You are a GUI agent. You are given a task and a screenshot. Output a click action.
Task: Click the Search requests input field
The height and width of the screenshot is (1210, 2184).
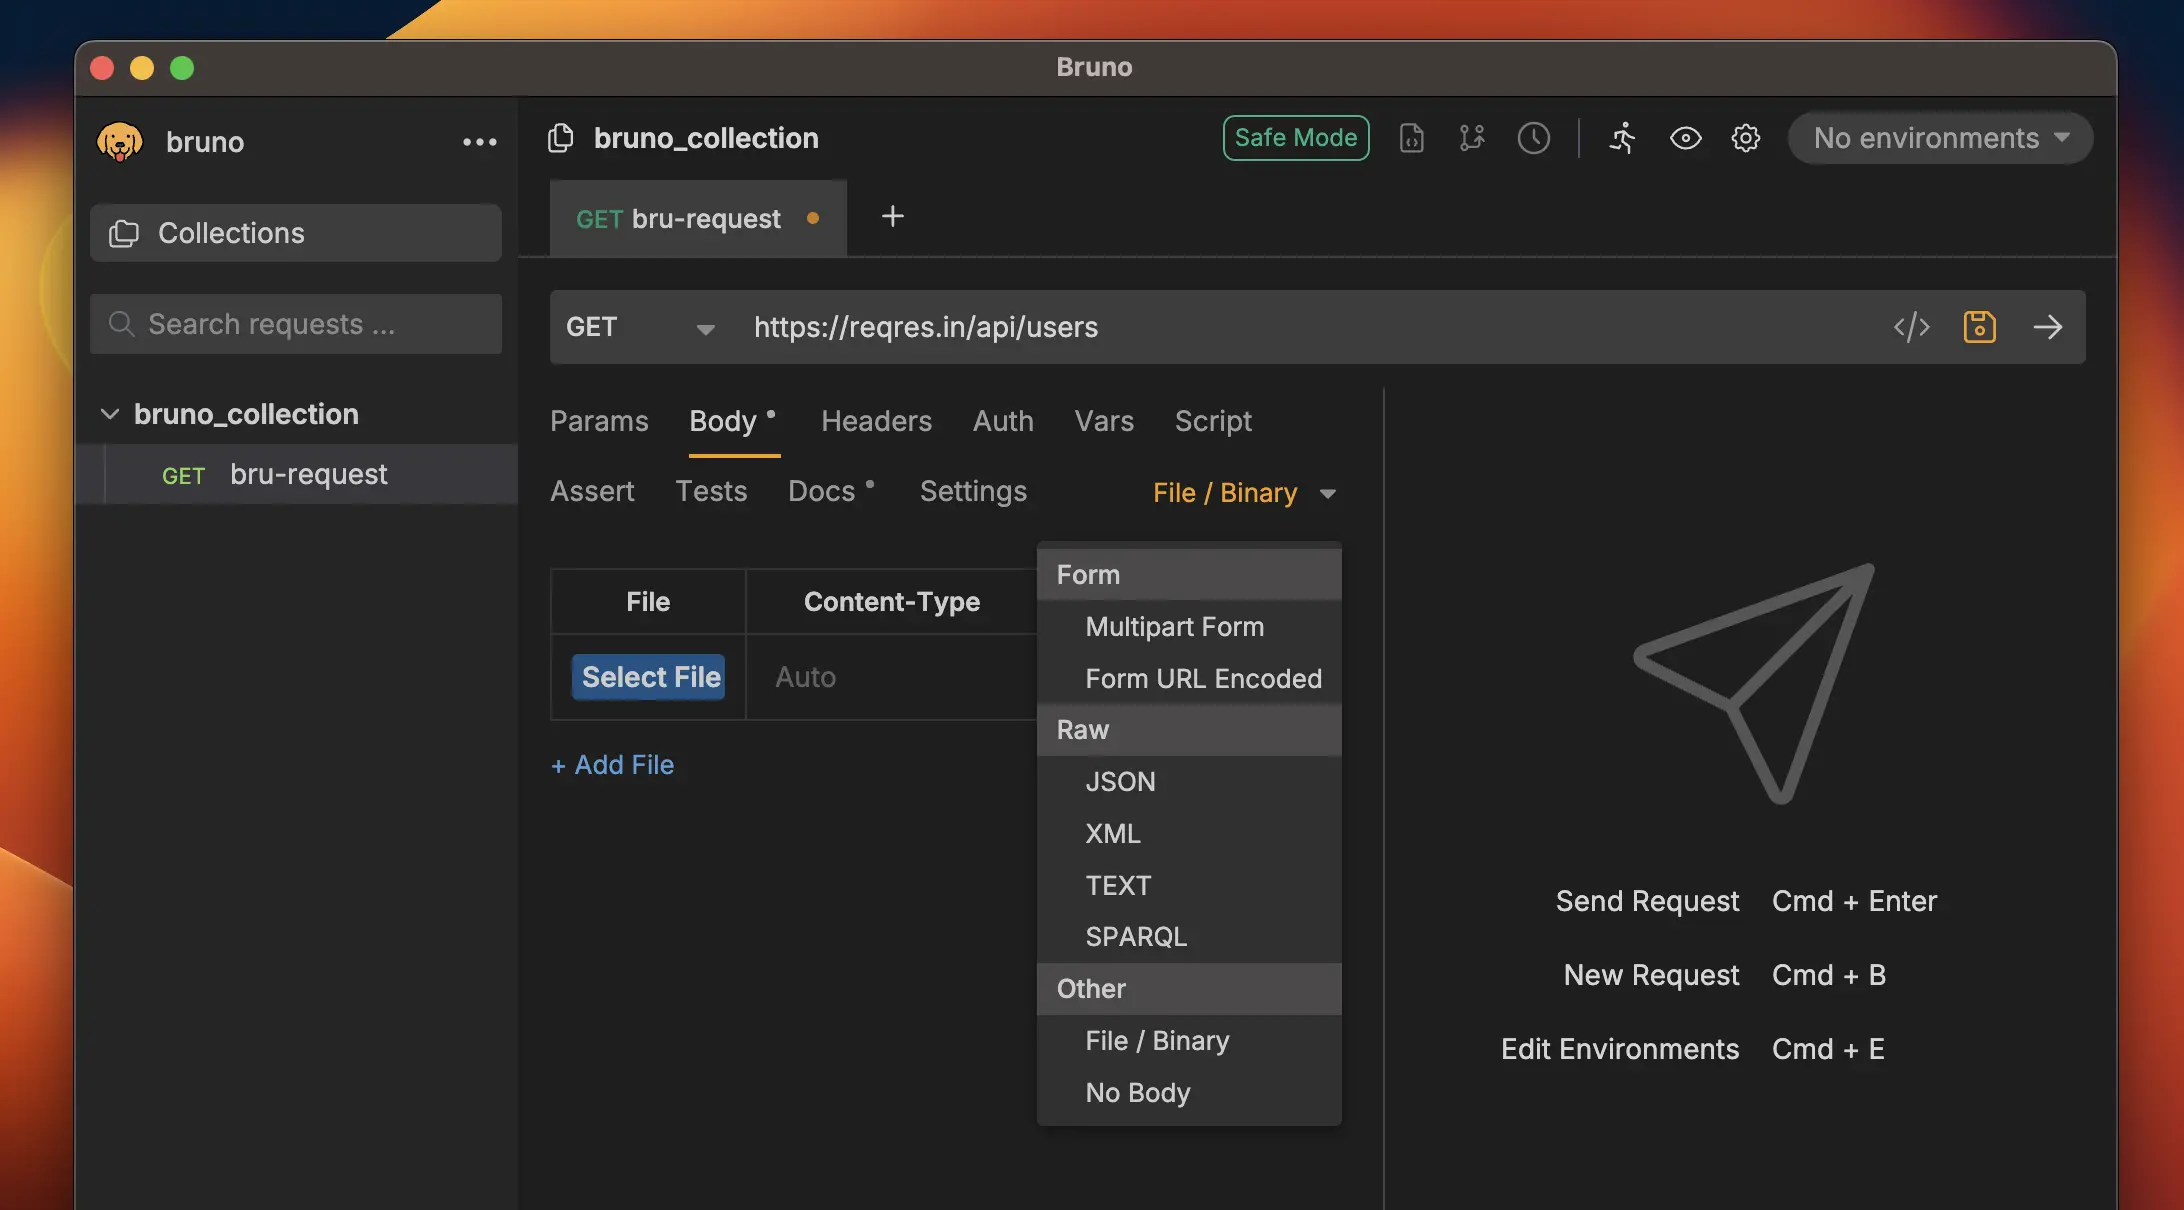coord(296,324)
